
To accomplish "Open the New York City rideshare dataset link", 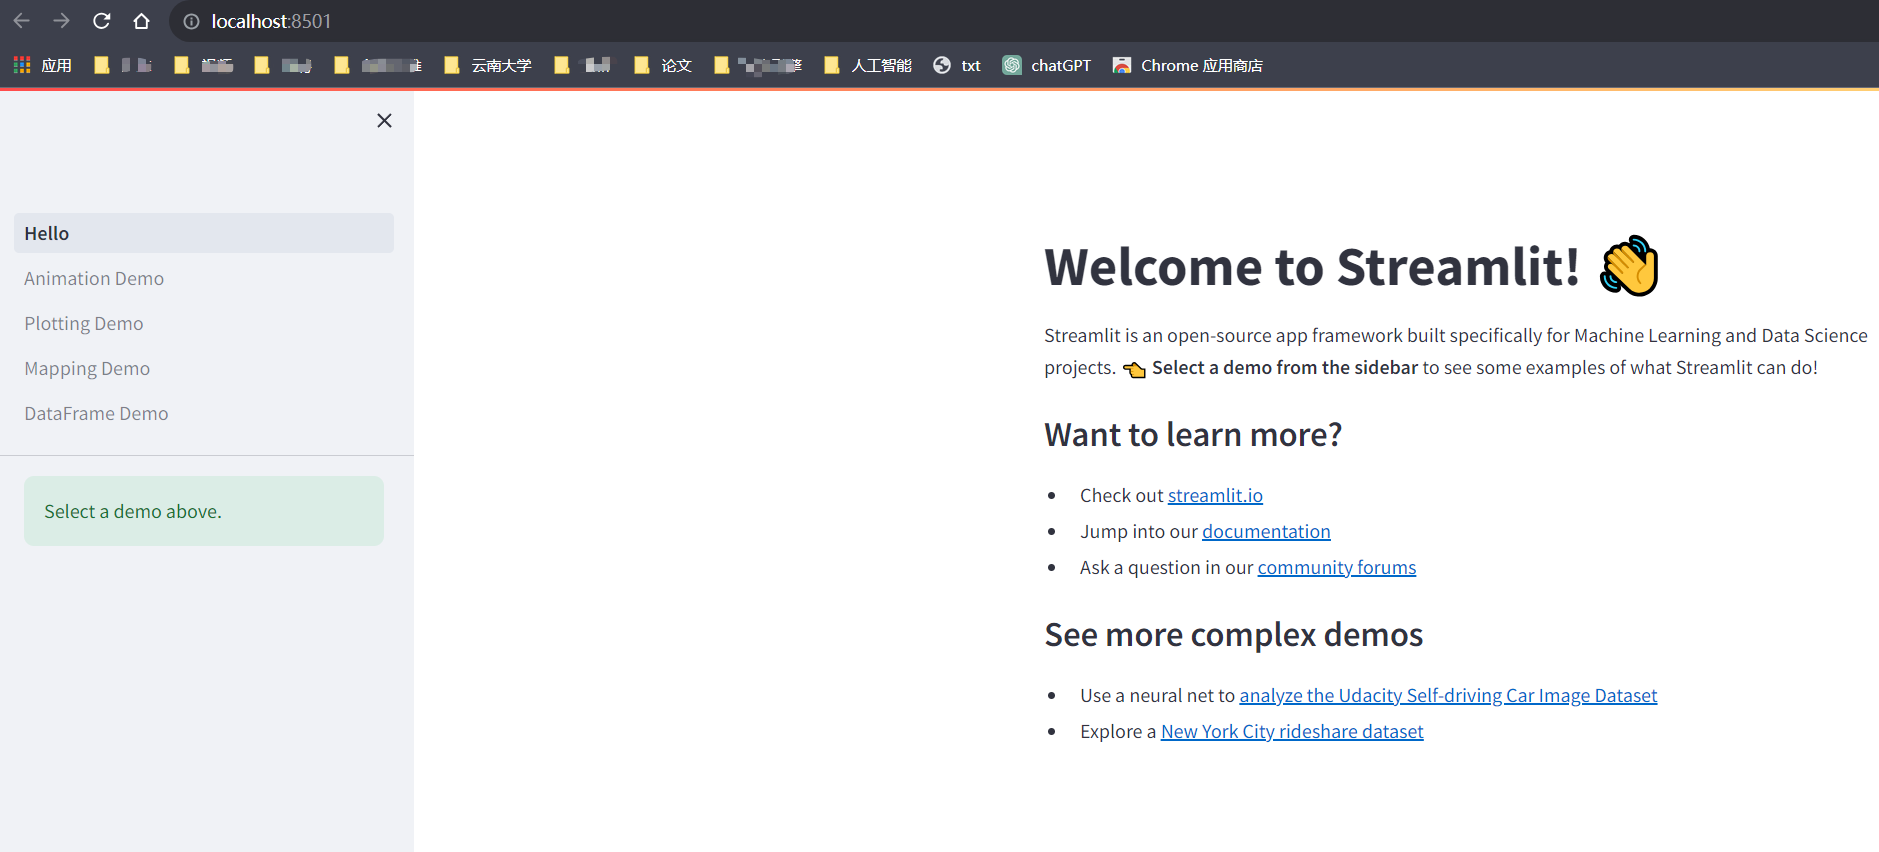I will tap(1292, 731).
